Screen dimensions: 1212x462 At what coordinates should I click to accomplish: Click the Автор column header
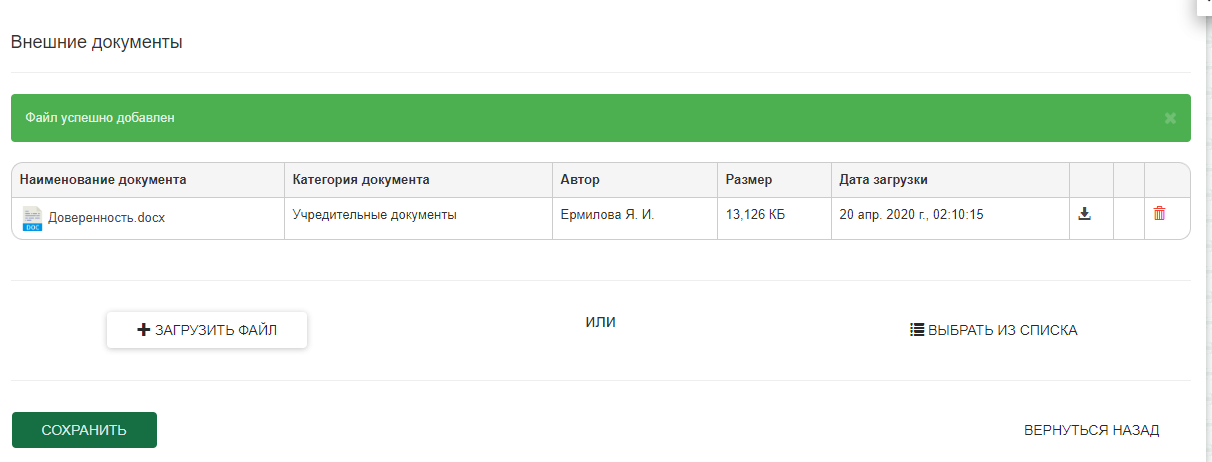coord(580,180)
